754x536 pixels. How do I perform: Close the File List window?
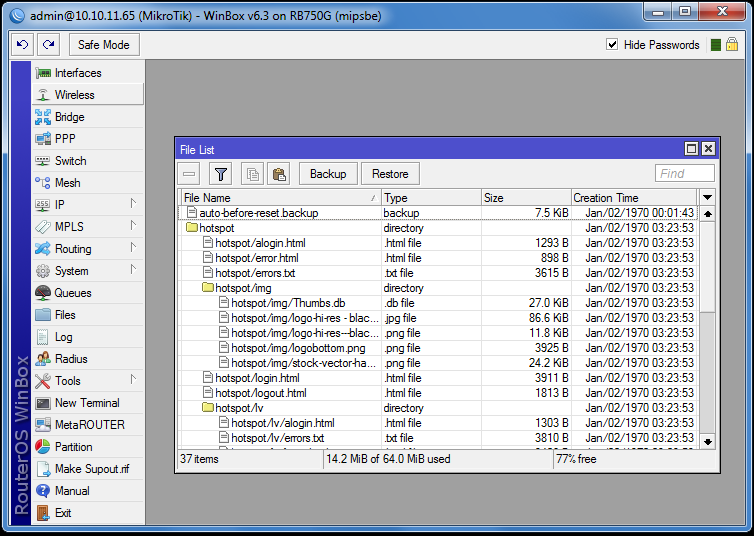708,149
